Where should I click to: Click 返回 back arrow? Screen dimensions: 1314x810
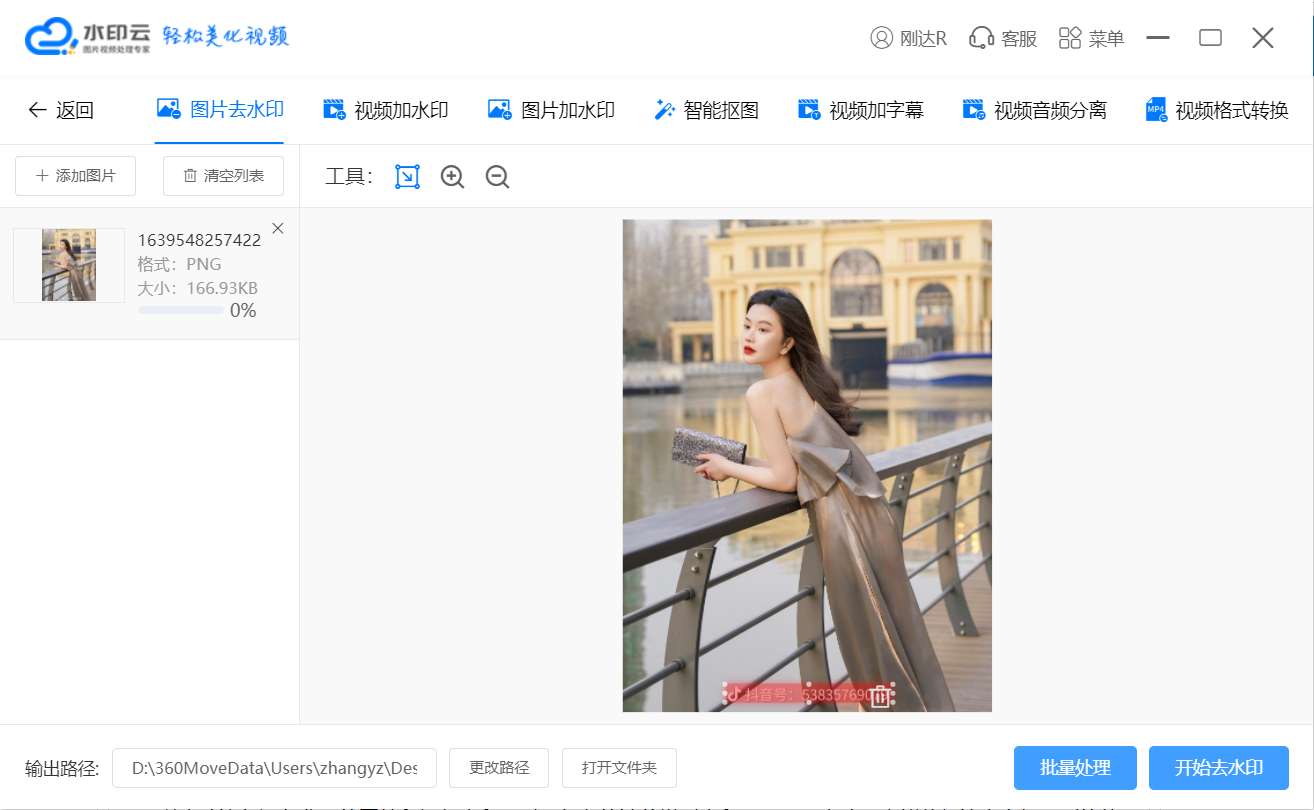pyautogui.click(x=60, y=110)
